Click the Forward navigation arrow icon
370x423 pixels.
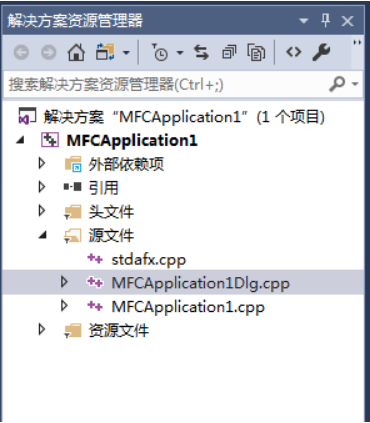tap(49, 52)
